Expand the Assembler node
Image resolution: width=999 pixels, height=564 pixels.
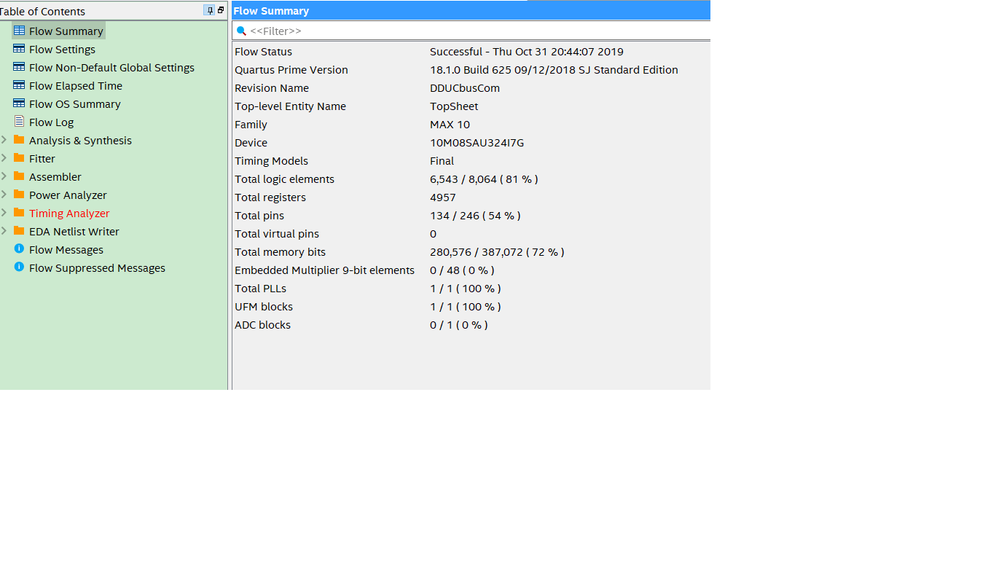(x=4, y=176)
